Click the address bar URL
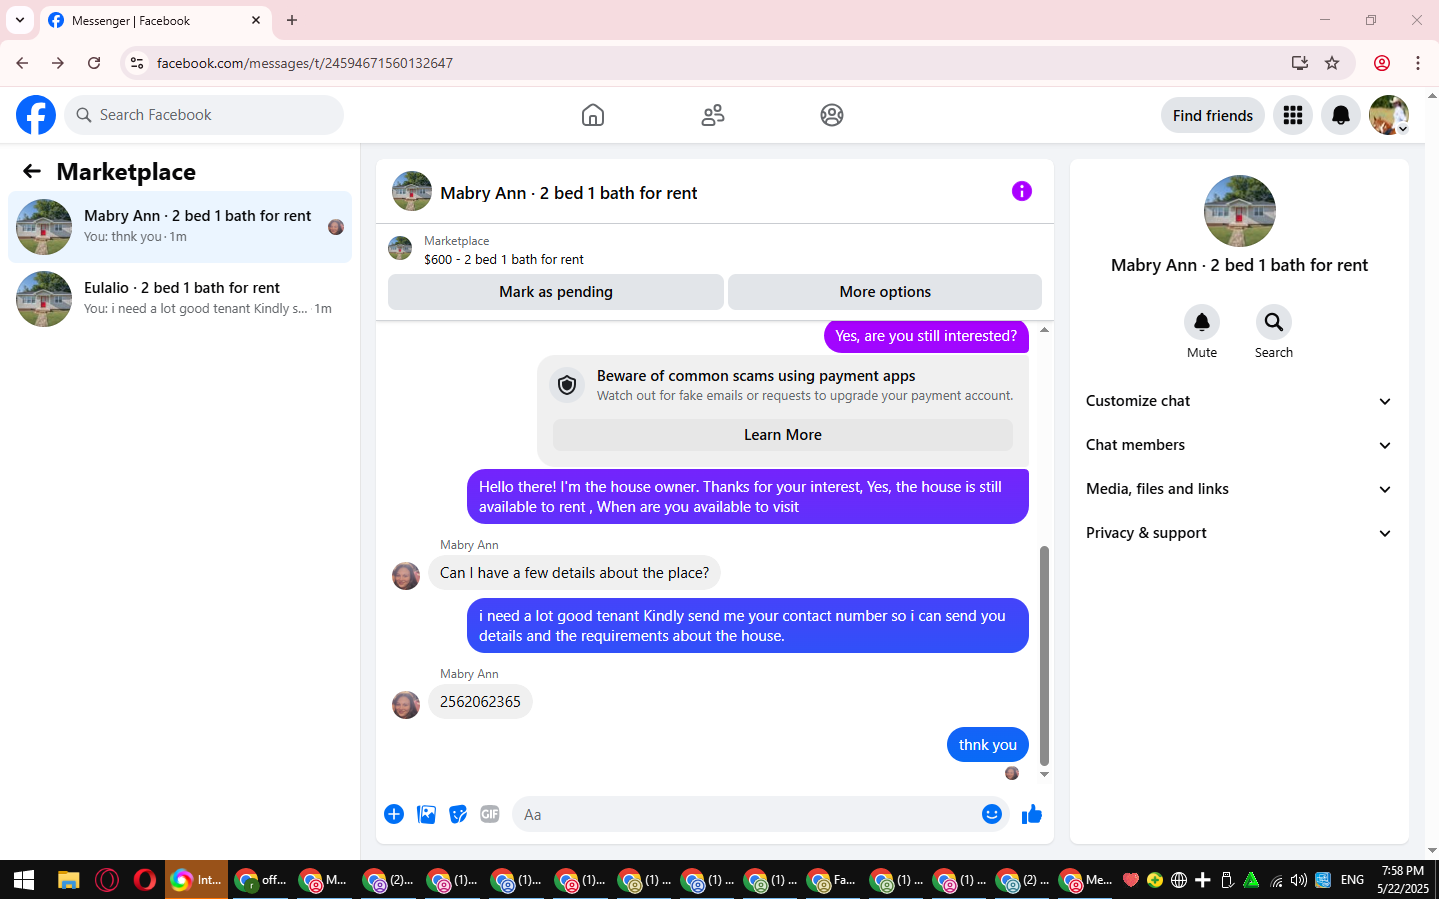1439x899 pixels. coord(305,63)
